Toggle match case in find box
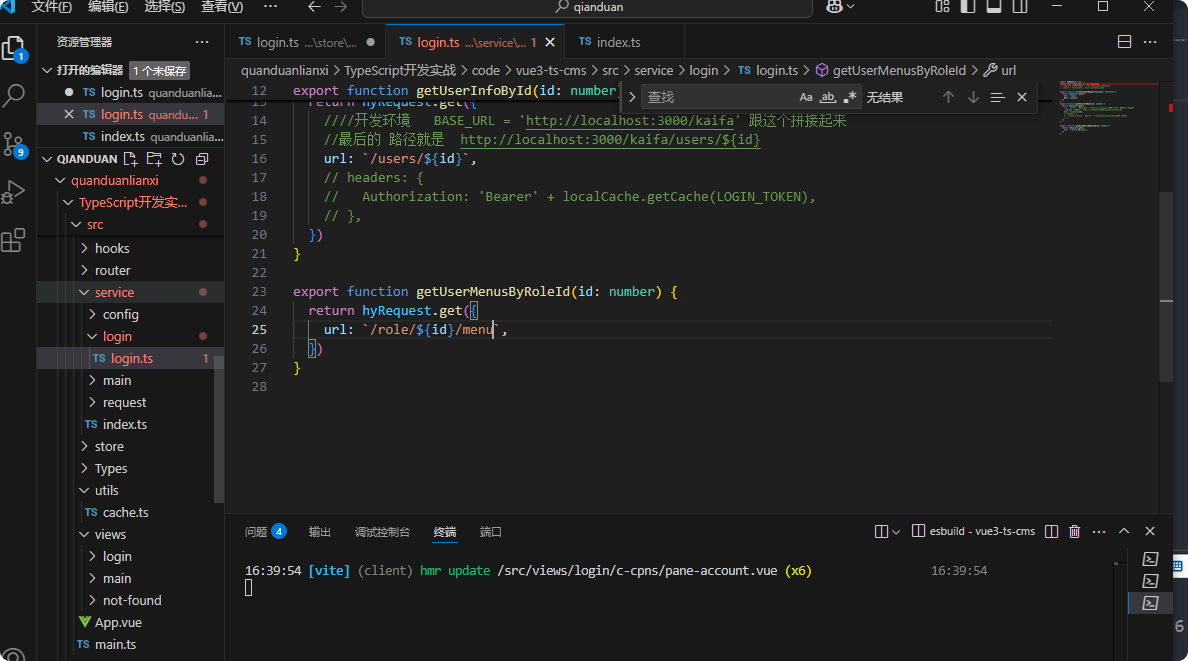Screen dimensions: 1188x661 (806, 97)
